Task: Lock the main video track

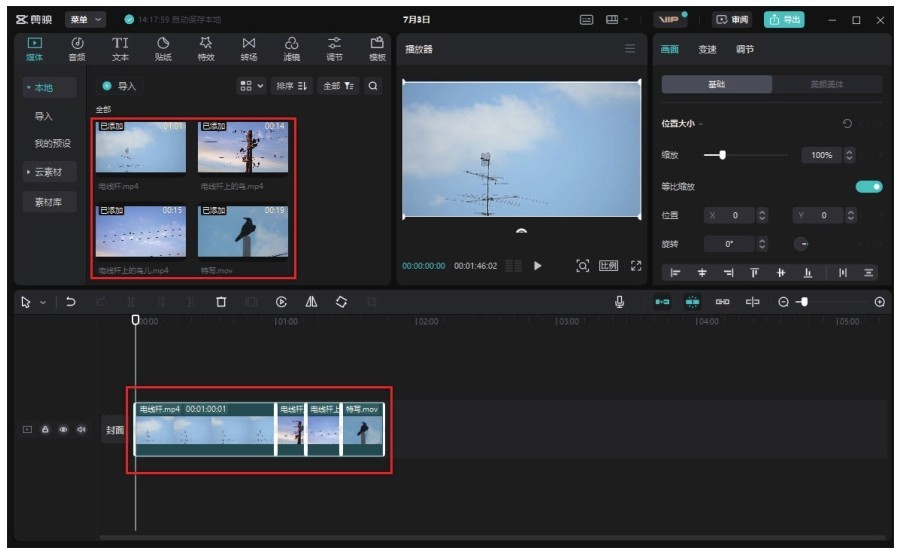Action: pyautogui.click(x=45, y=430)
